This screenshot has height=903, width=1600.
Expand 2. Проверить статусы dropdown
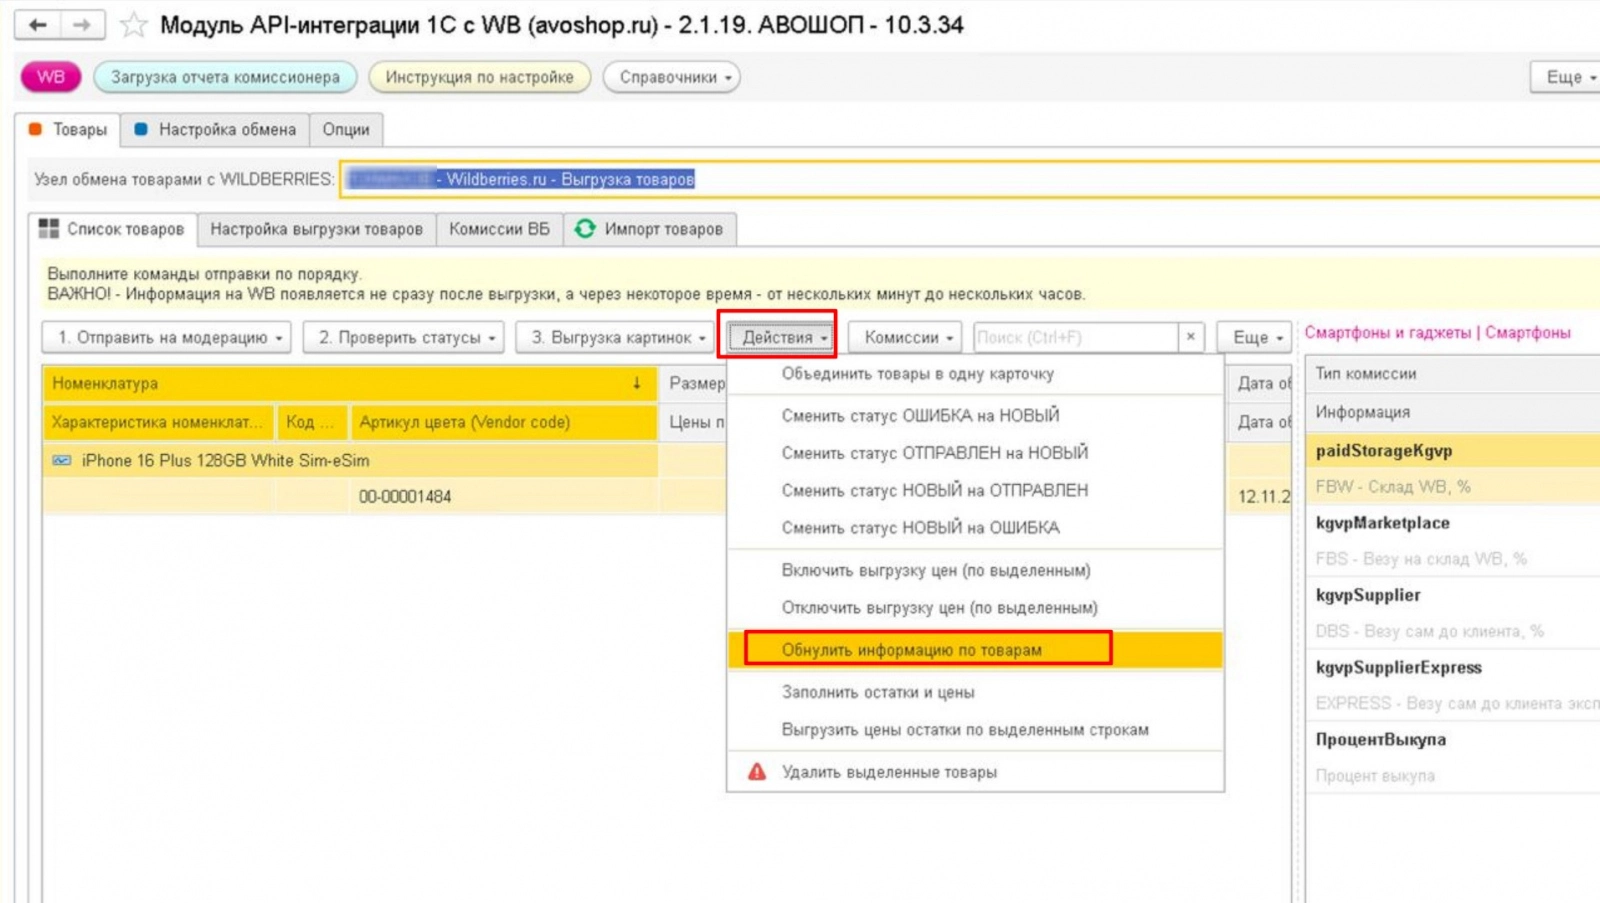coord(403,337)
